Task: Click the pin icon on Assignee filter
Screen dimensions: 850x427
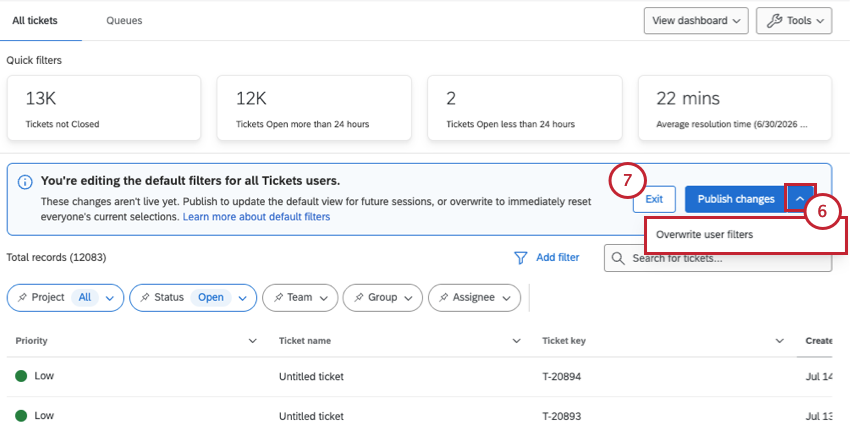Action: pyautogui.click(x=443, y=297)
